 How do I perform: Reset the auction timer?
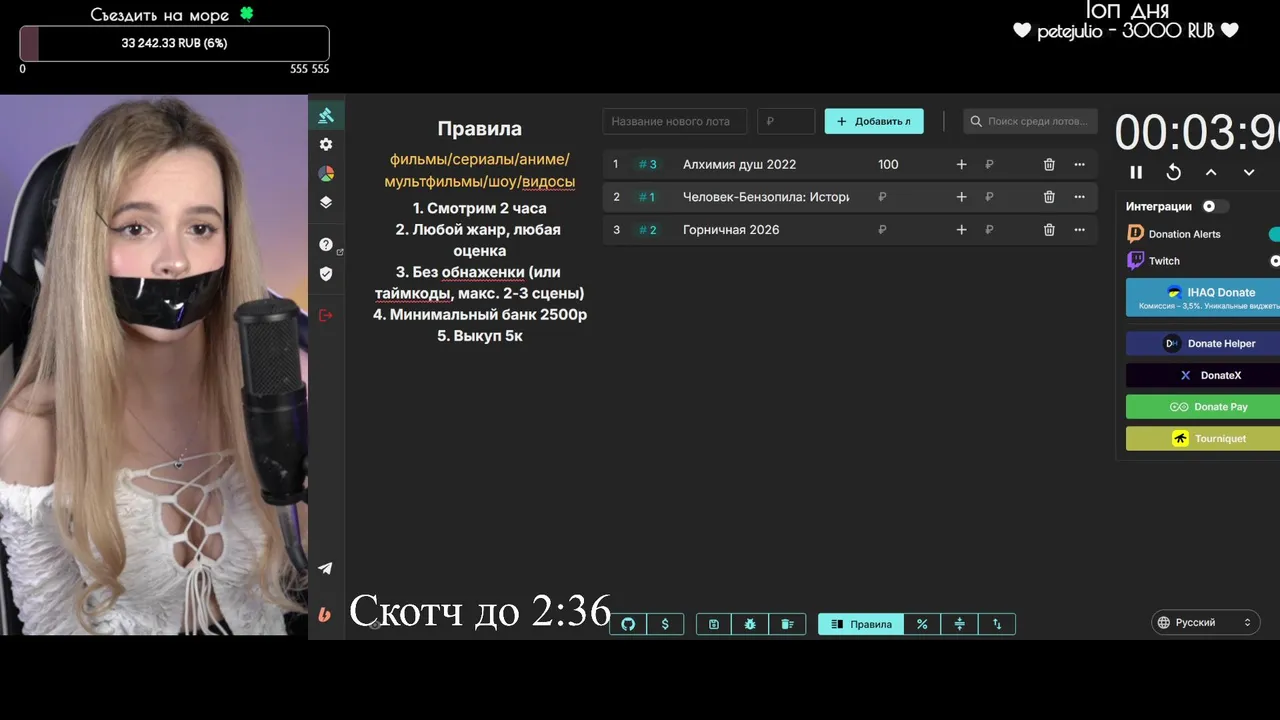point(1174,172)
